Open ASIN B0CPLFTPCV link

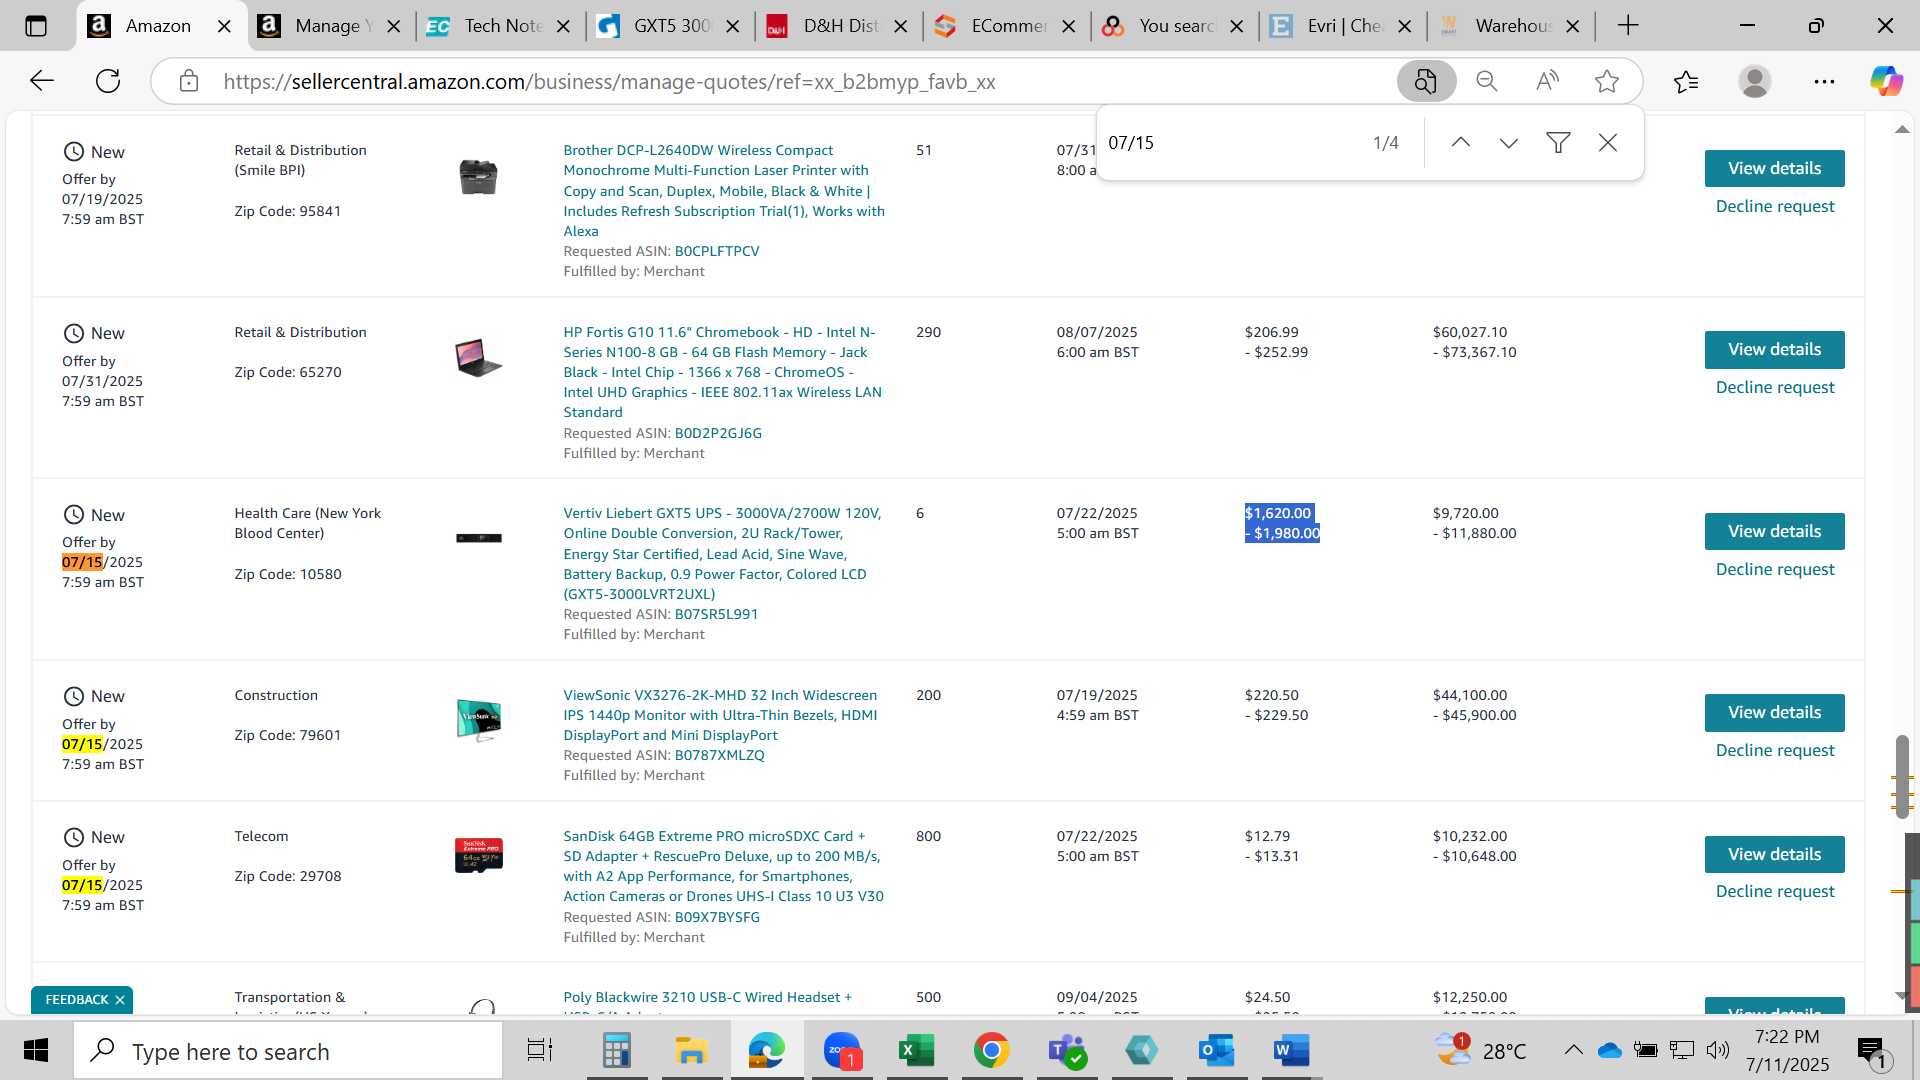click(x=716, y=251)
